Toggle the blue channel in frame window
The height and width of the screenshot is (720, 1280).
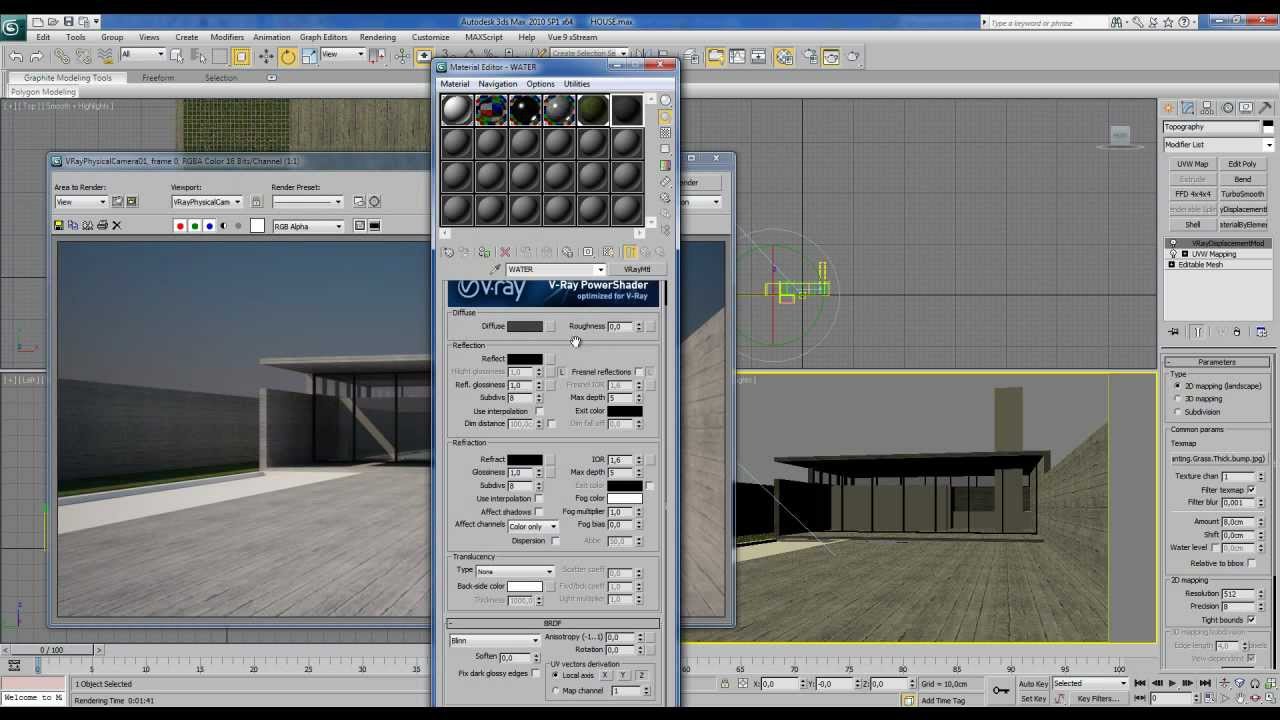point(209,226)
